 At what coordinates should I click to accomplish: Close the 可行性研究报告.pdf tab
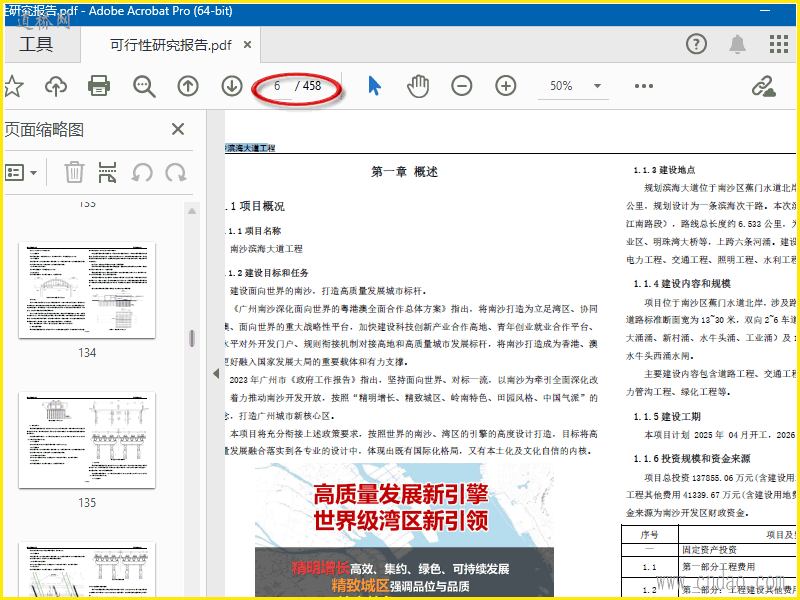pos(247,45)
